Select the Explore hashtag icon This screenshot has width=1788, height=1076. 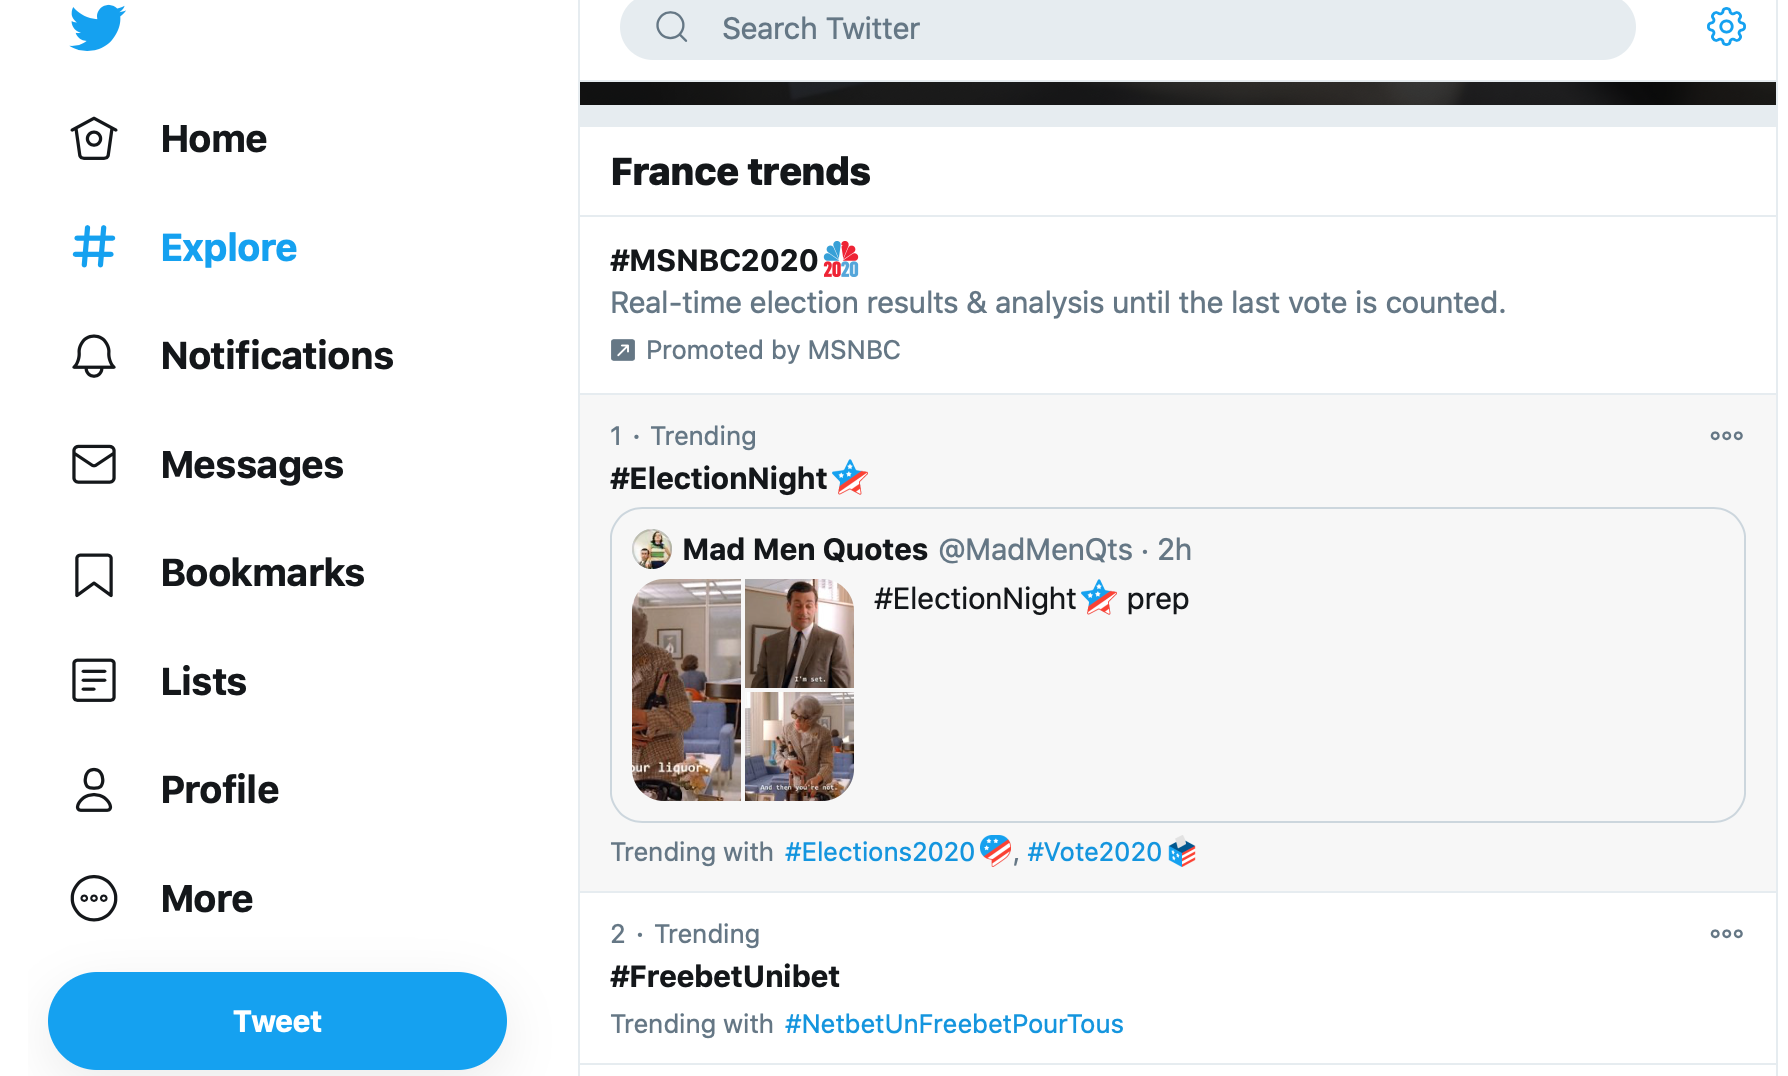click(94, 247)
